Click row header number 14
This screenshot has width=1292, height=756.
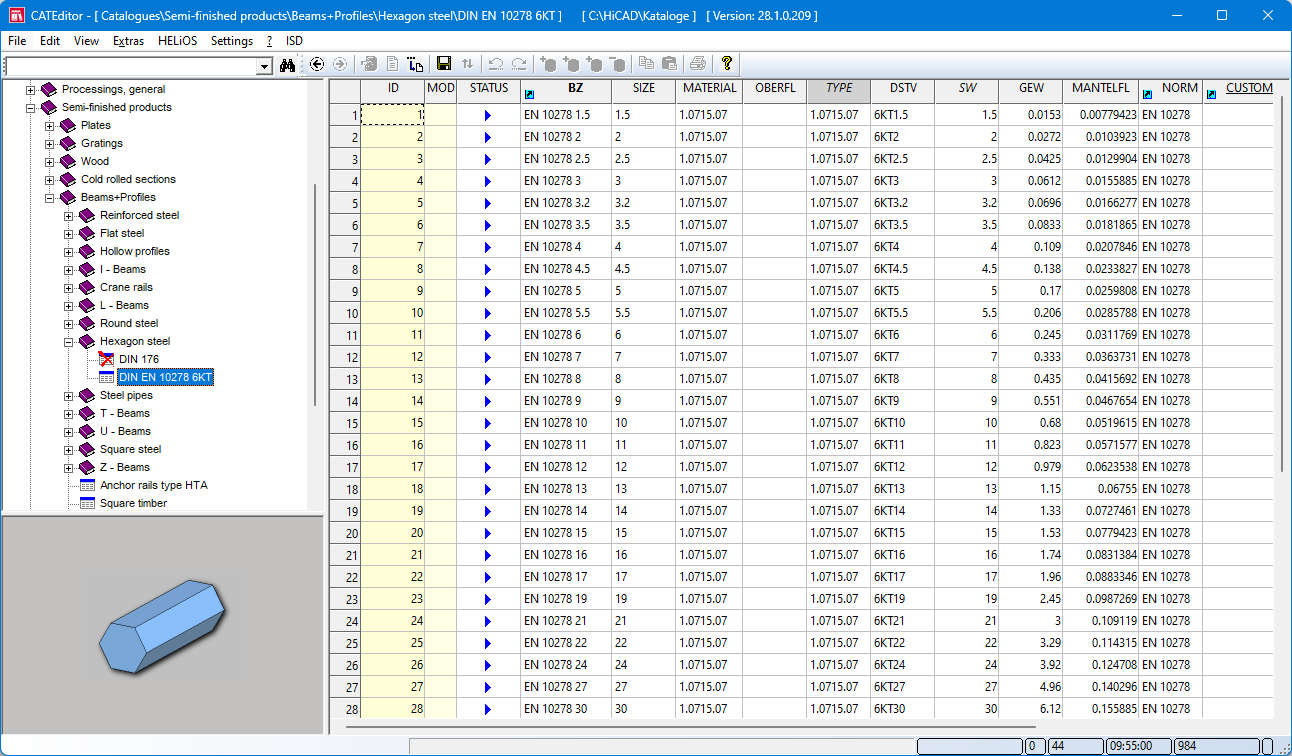pos(345,401)
